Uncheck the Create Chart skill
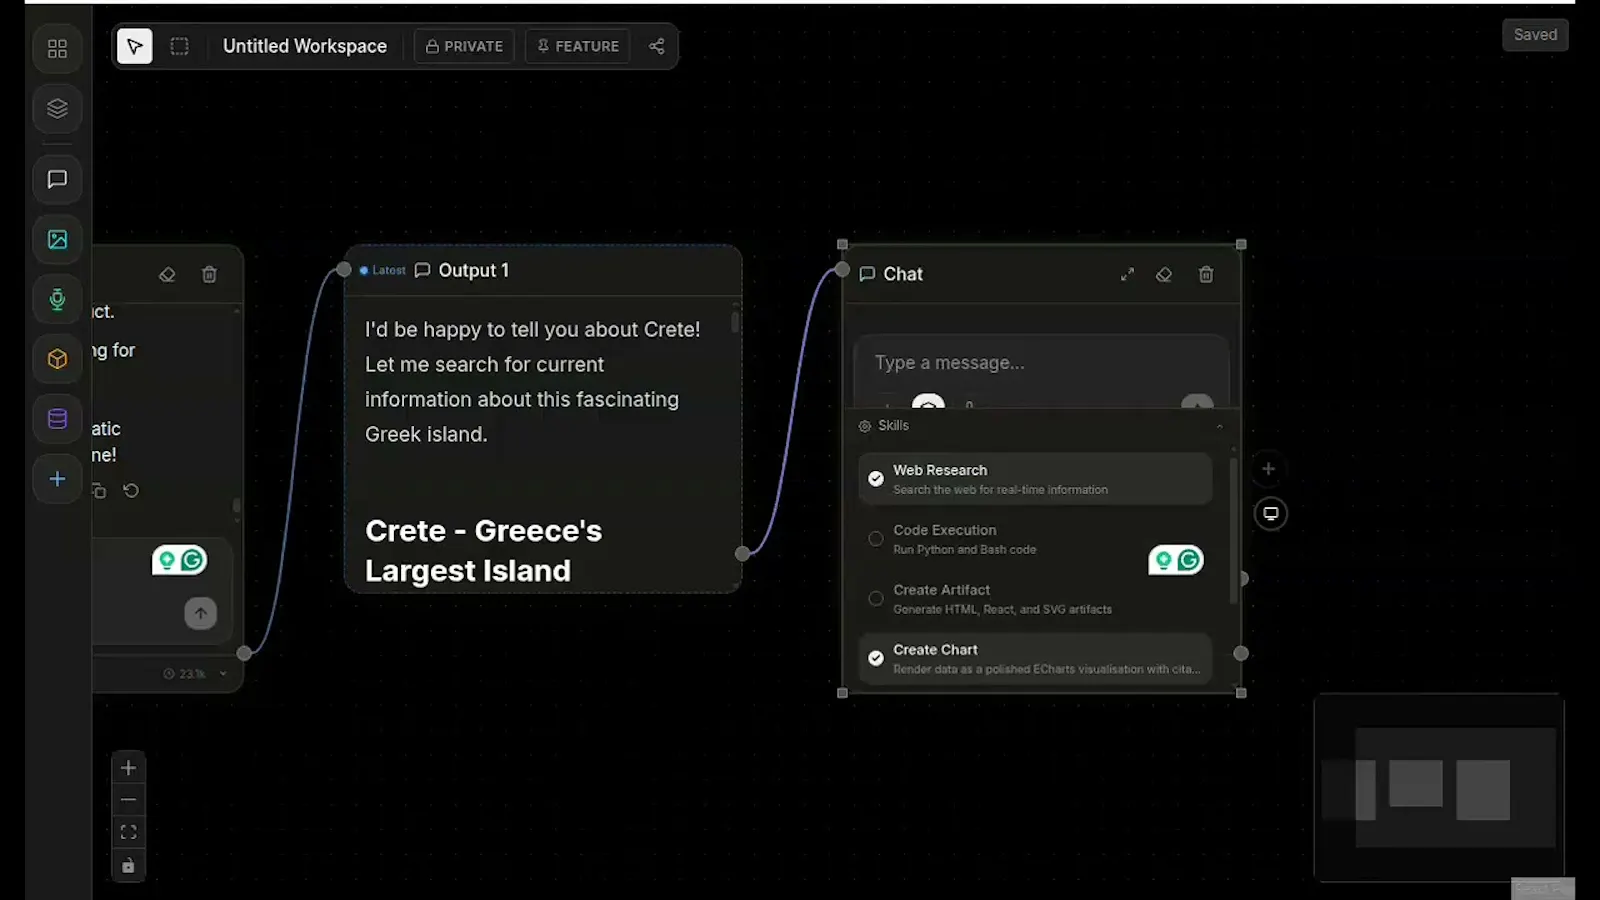Viewport: 1600px width, 900px height. [x=1035, y=659]
